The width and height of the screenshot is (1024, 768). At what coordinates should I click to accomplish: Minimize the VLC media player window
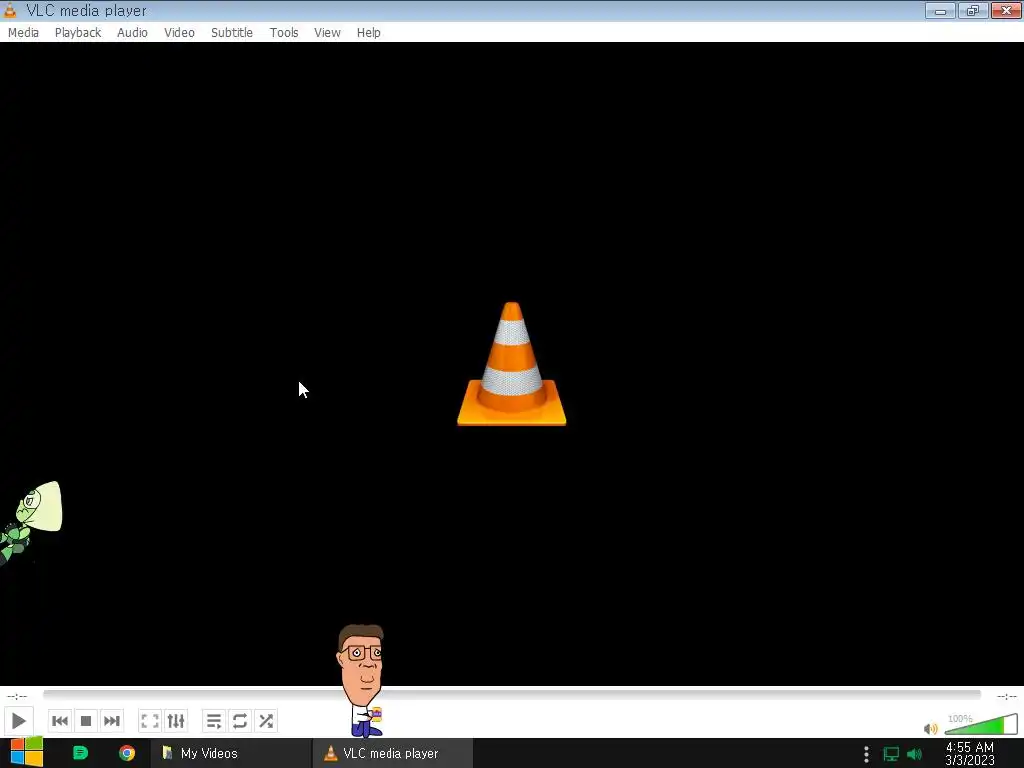pyautogui.click(x=940, y=10)
